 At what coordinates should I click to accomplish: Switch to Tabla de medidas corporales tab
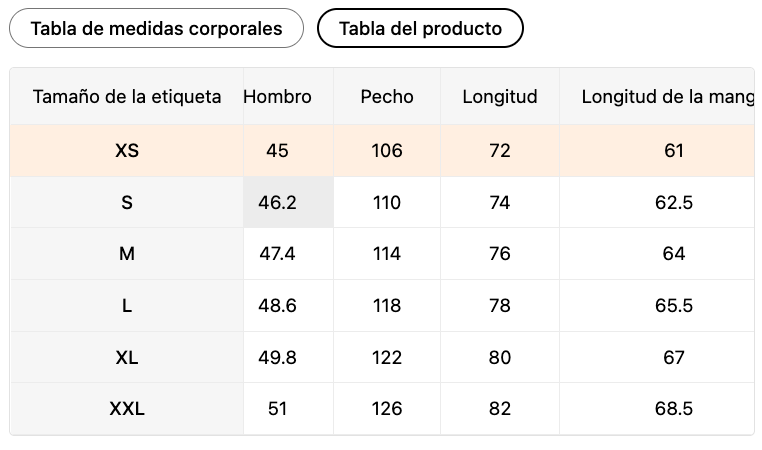[x=156, y=29]
